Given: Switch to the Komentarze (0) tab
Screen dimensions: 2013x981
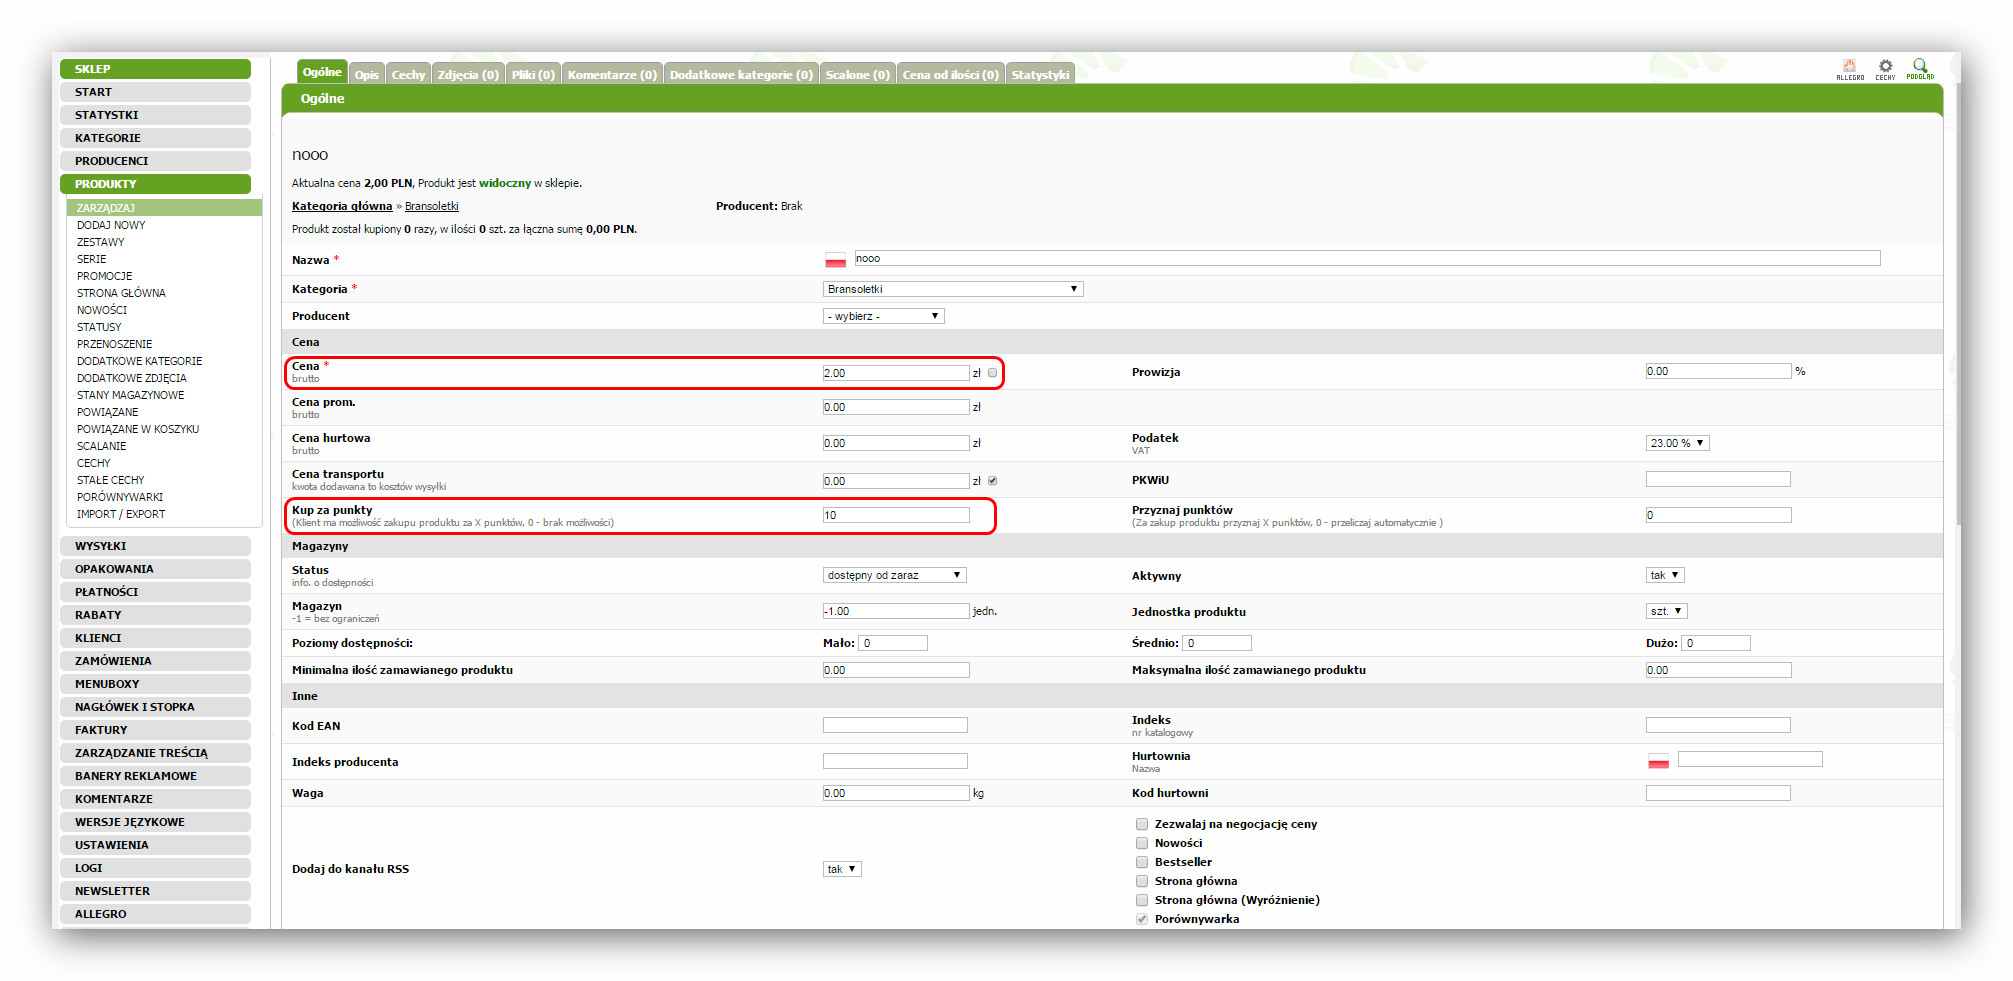Looking at the screenshot, I should (x=612, y=75).
